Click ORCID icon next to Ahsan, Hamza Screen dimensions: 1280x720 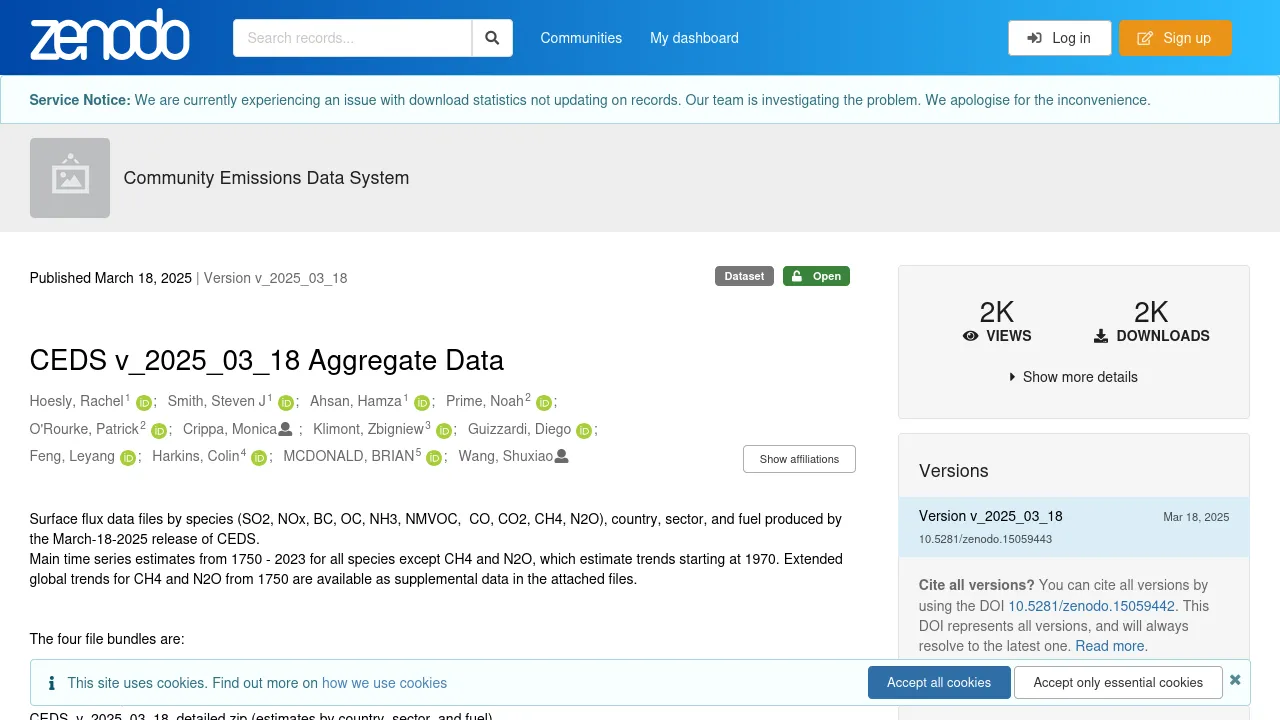[422, 403]
